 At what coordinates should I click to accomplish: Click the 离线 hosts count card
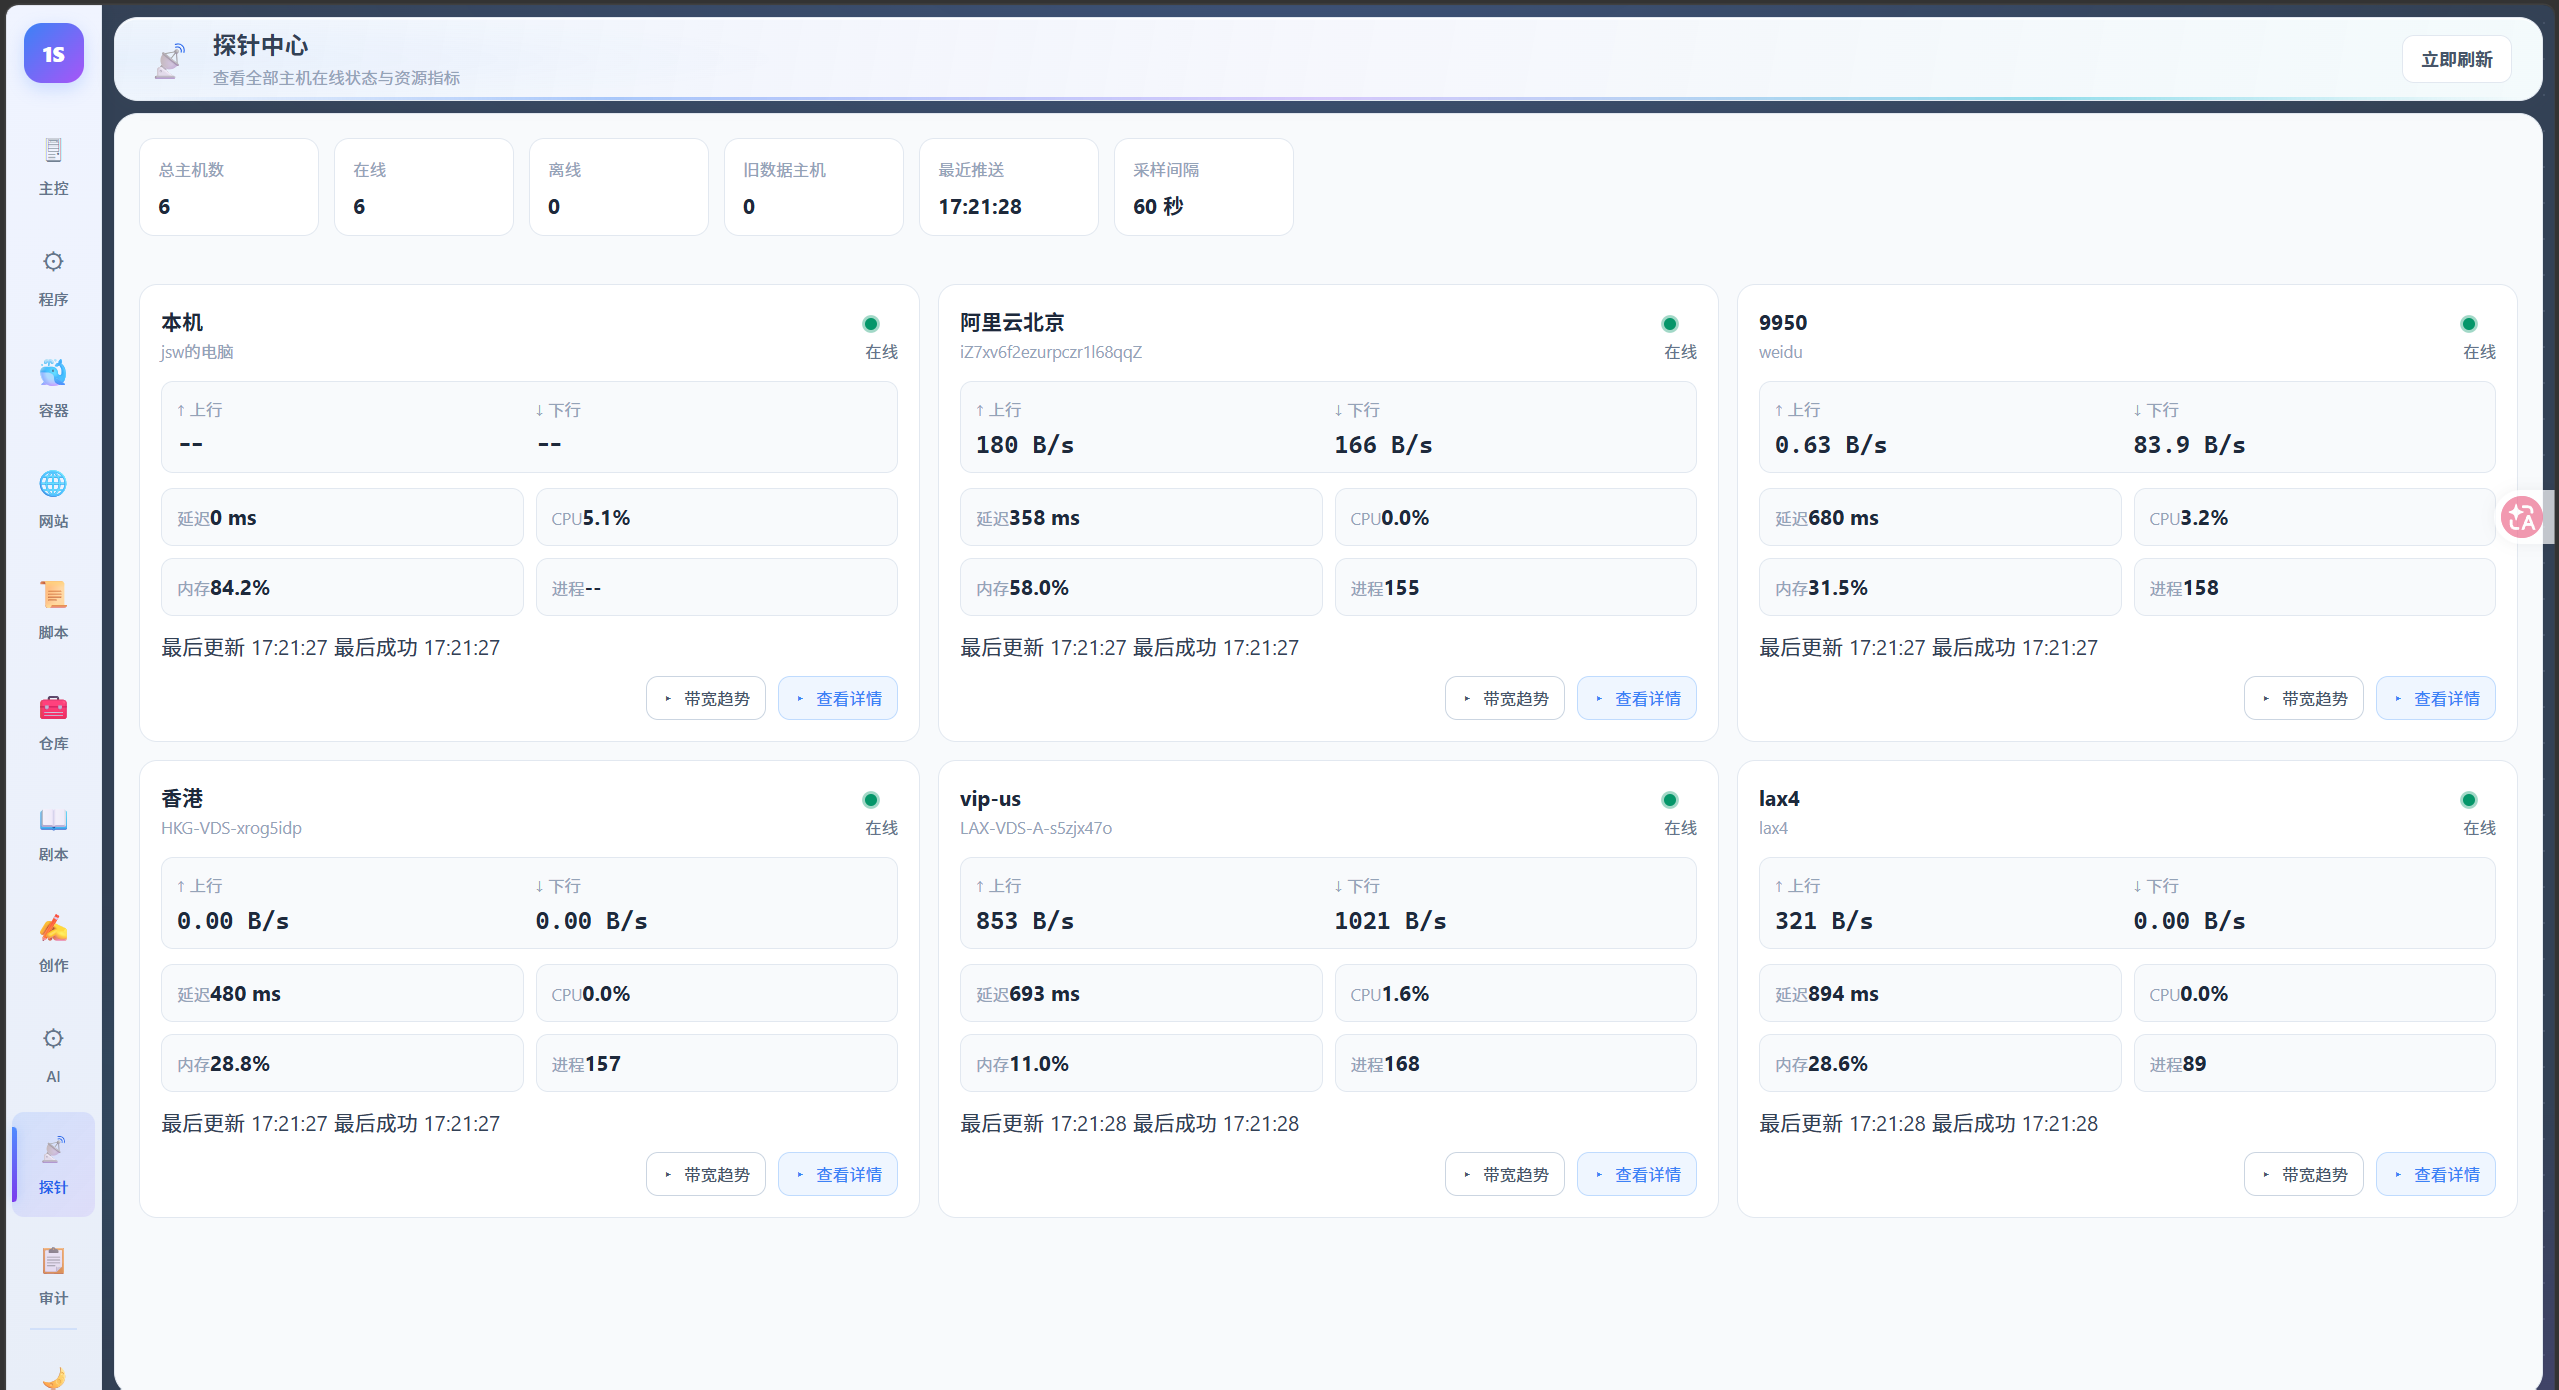[618, 187]
